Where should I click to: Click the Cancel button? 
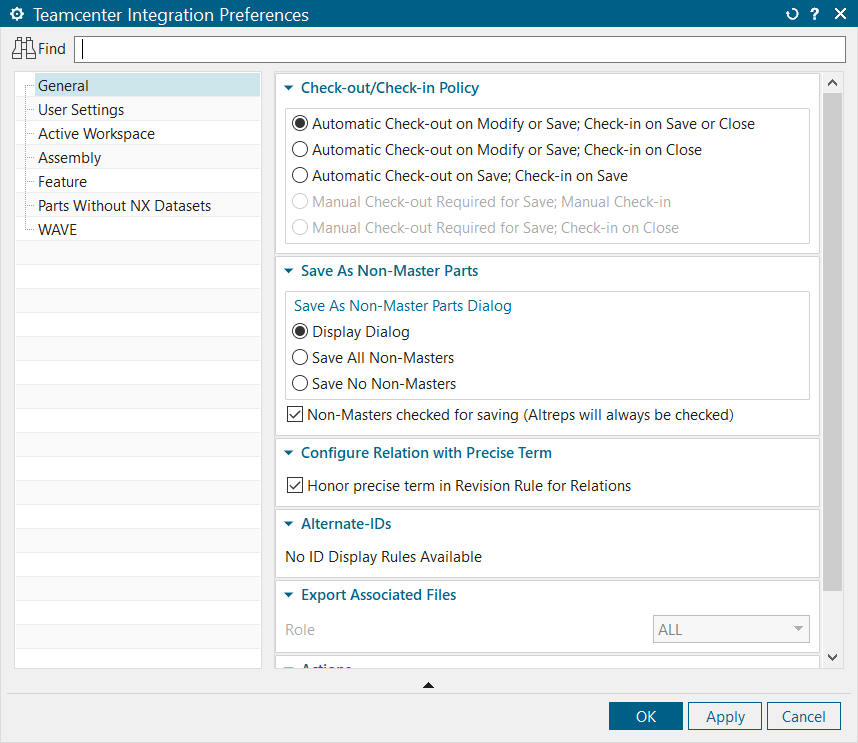click(x=803, y=716)
